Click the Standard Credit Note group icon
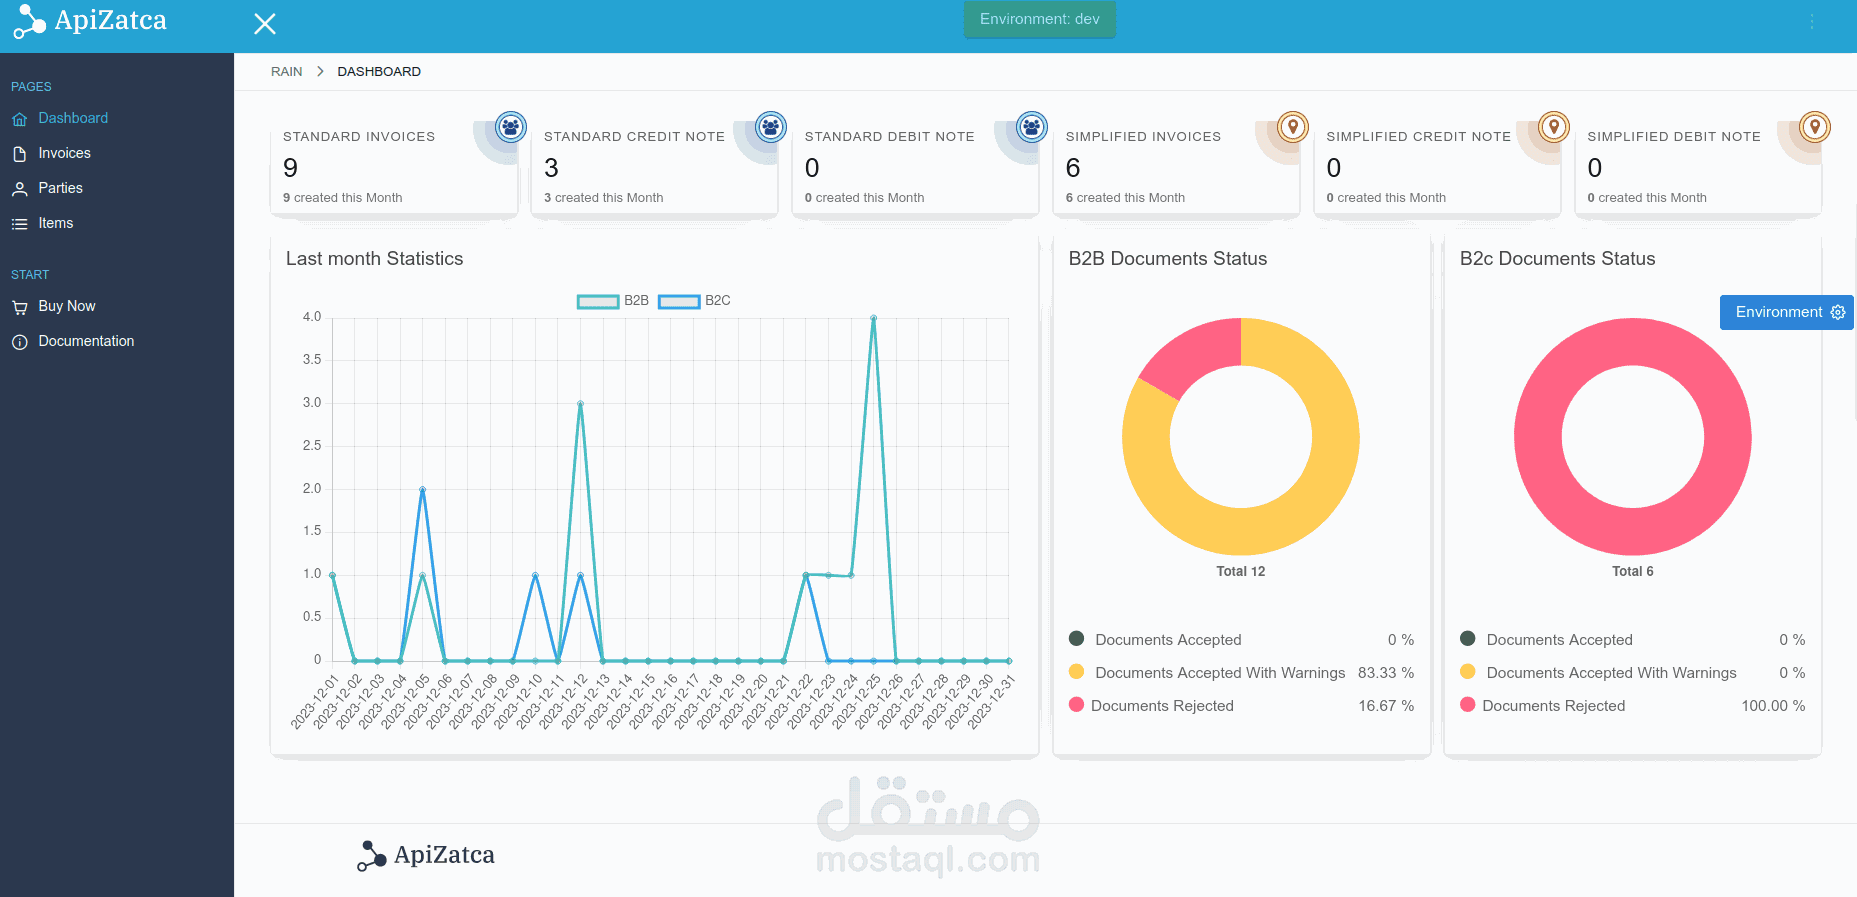The width and height of the screenshot is (1857, 897). tap(771, 127)
